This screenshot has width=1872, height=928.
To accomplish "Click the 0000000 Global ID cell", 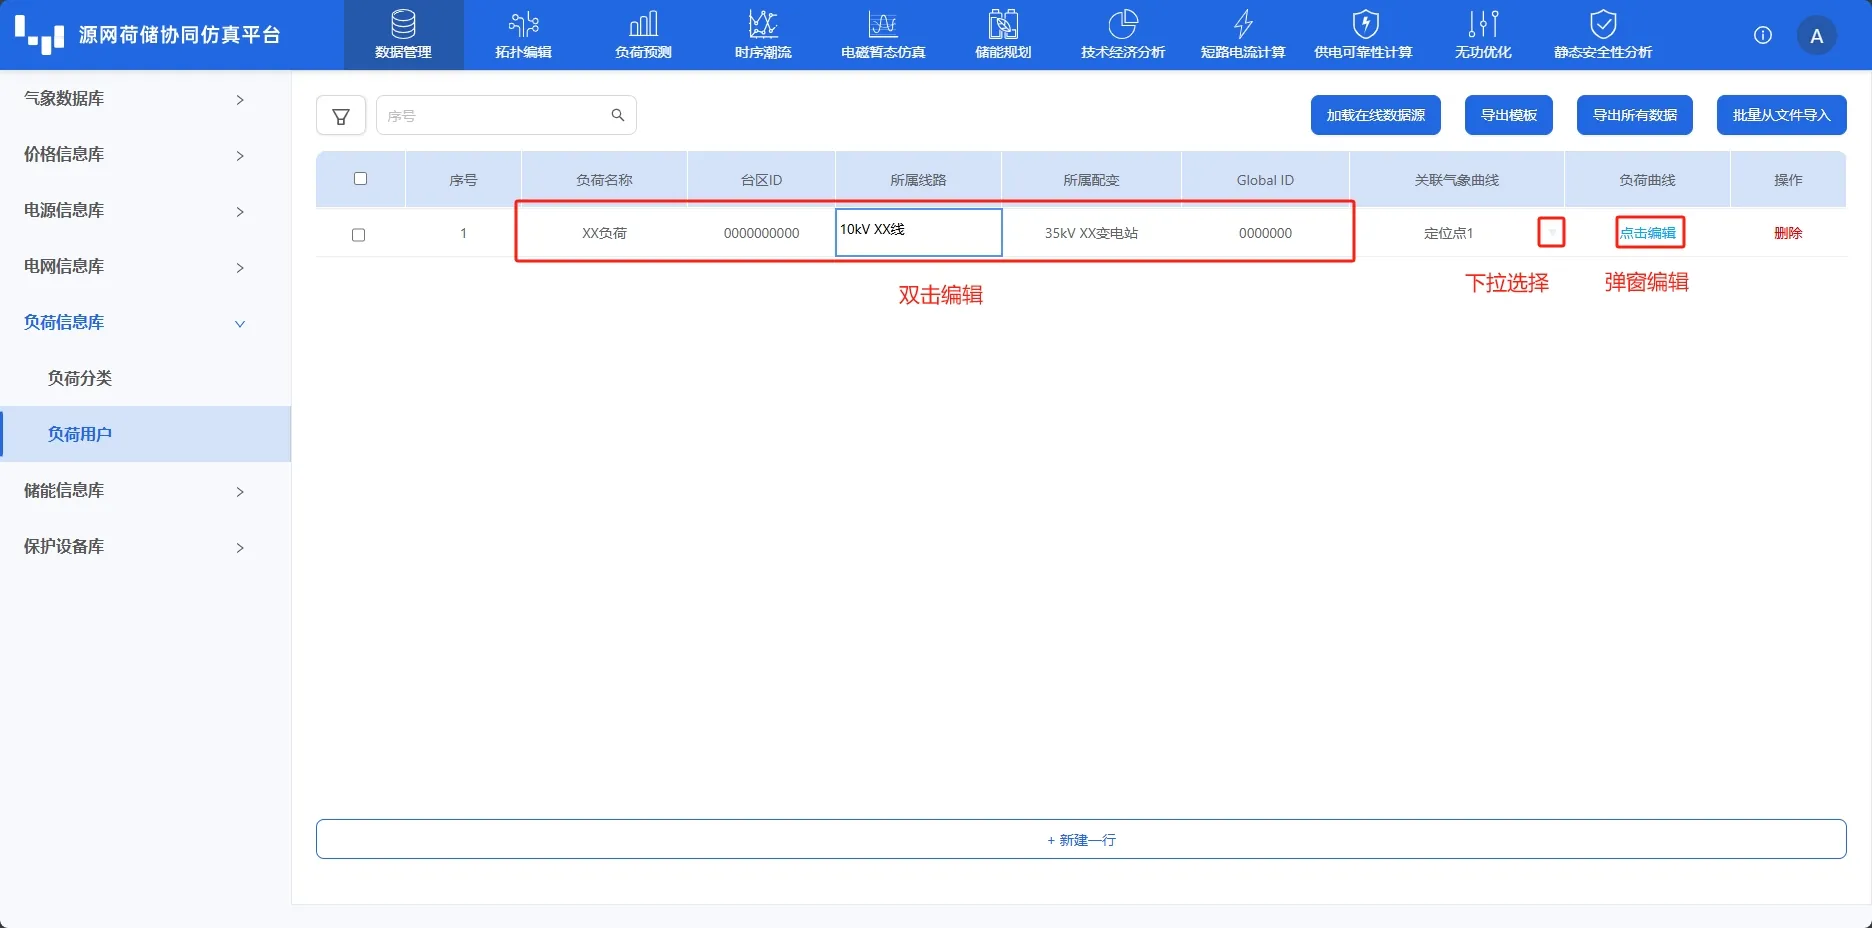I will [x=1265, y=233].
